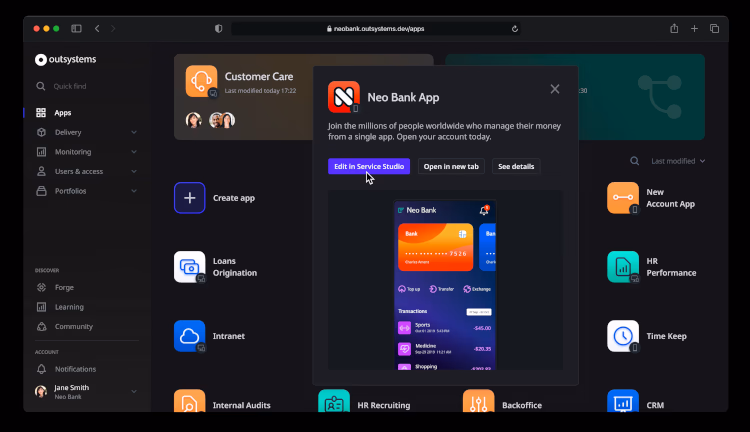
Task: Open the CRM app icon
Action: pyautogui.click(x=623, y=401)
